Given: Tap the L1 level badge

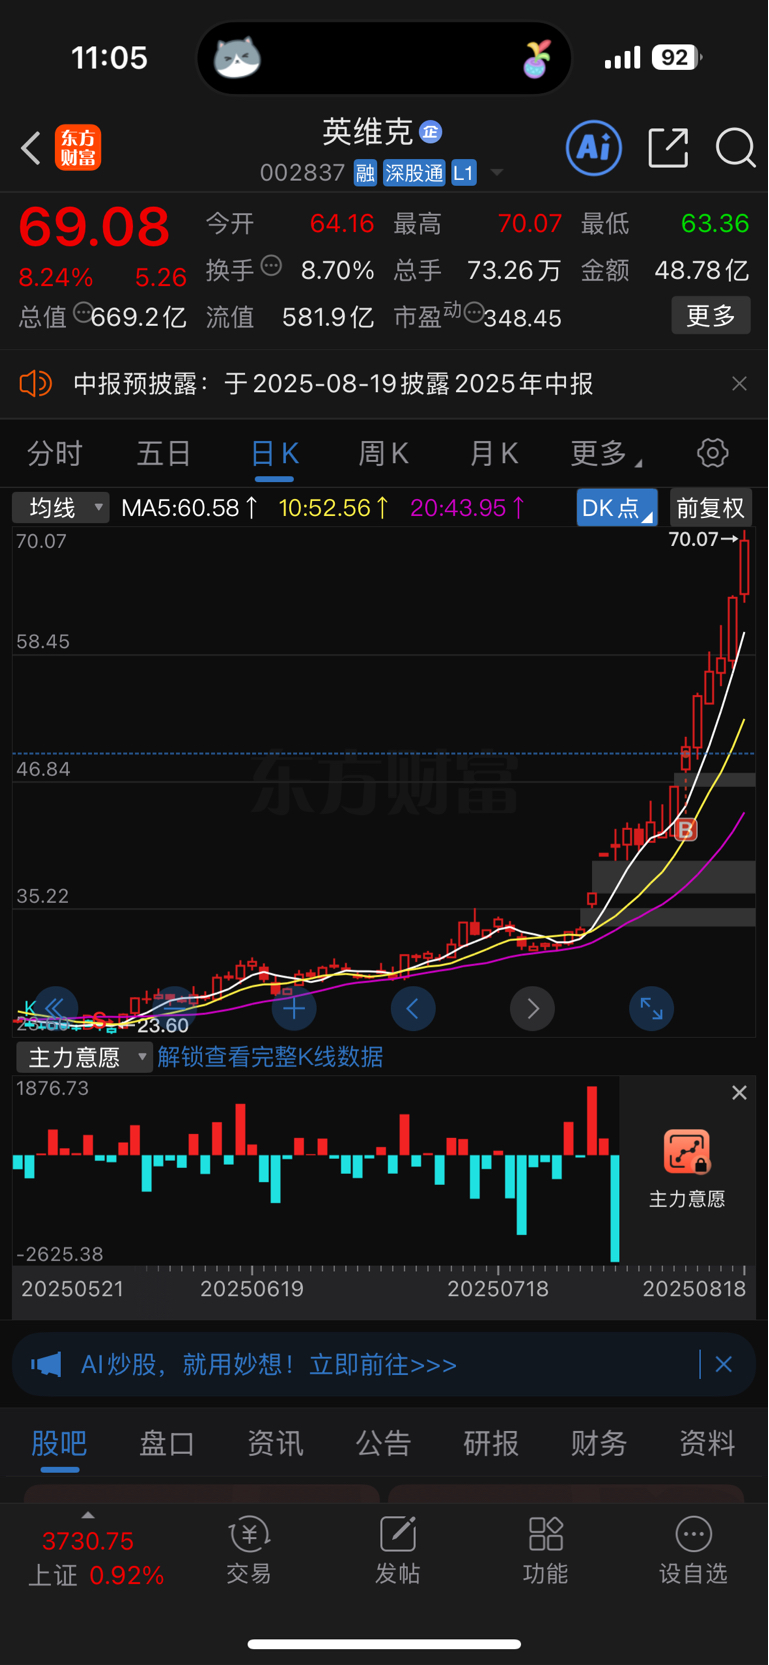Looking at the screenshot, I should (x=463, y=173).
